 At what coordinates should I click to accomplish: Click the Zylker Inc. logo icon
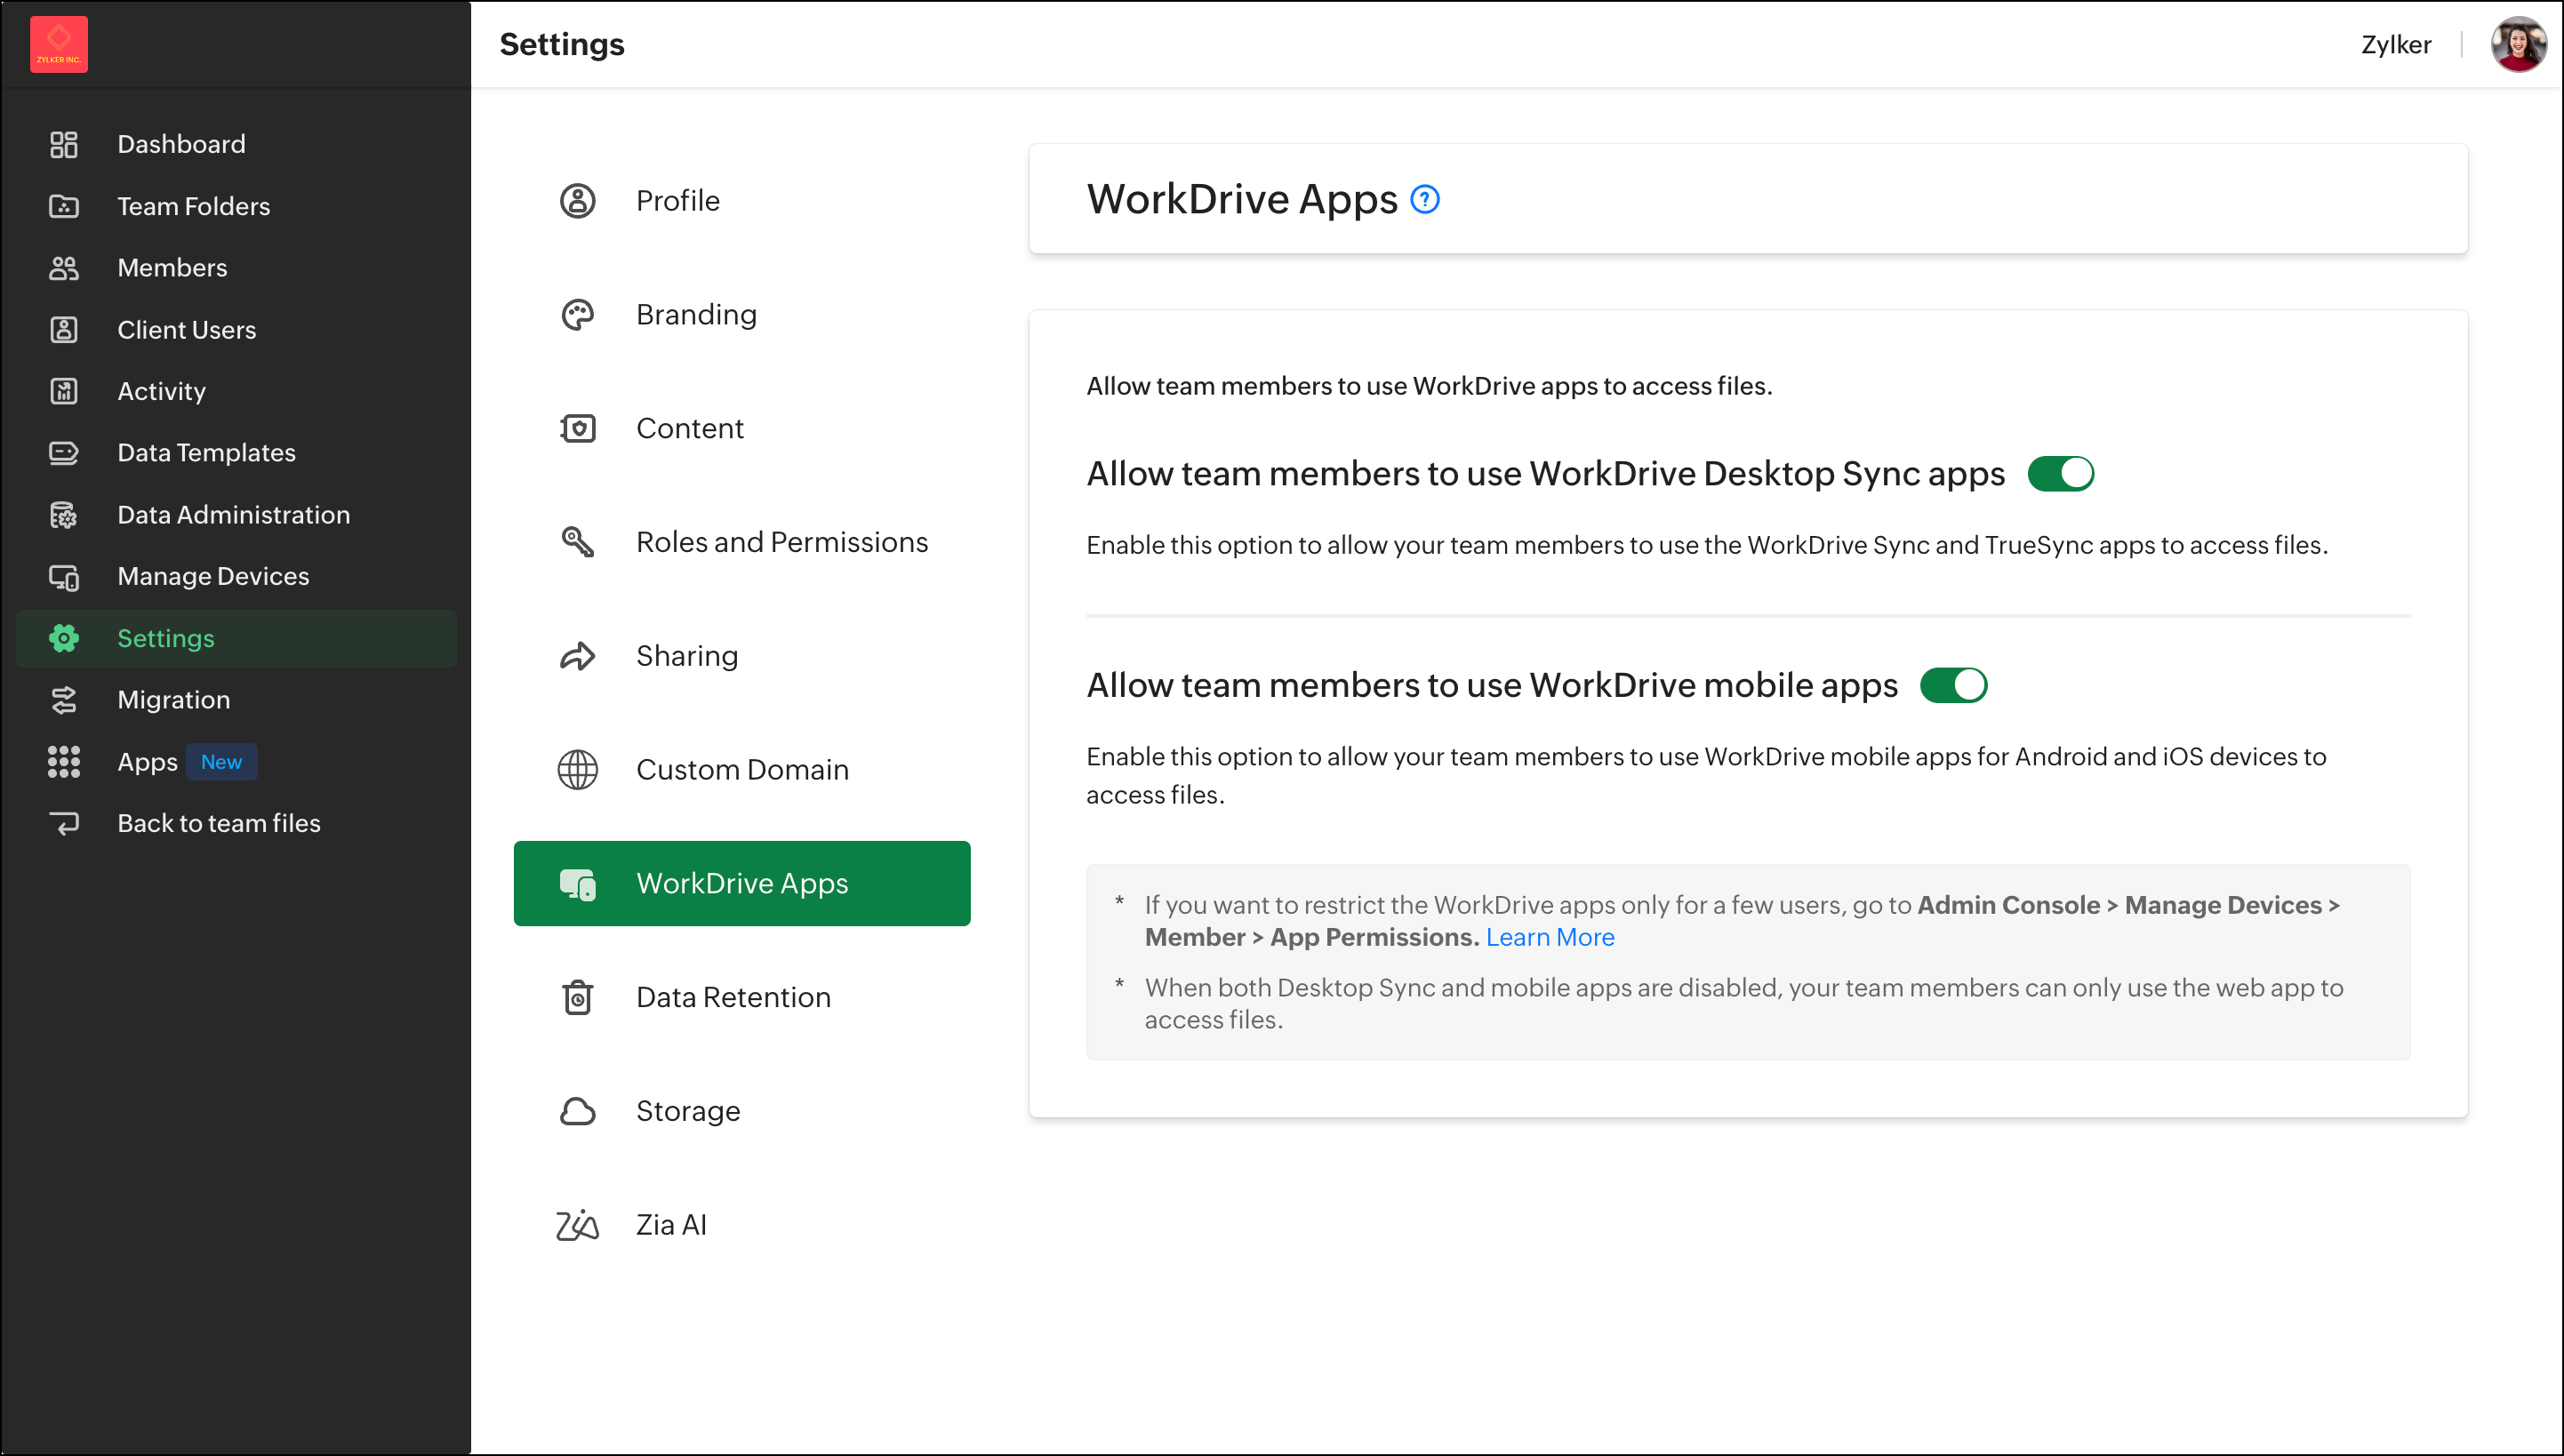click(x=59, y=44)
